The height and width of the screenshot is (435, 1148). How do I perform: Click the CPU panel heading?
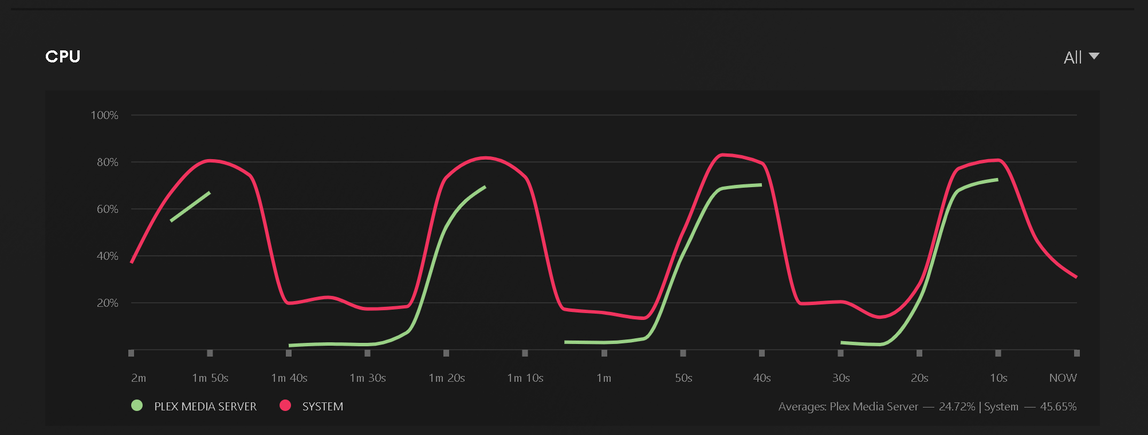[63, 57]
